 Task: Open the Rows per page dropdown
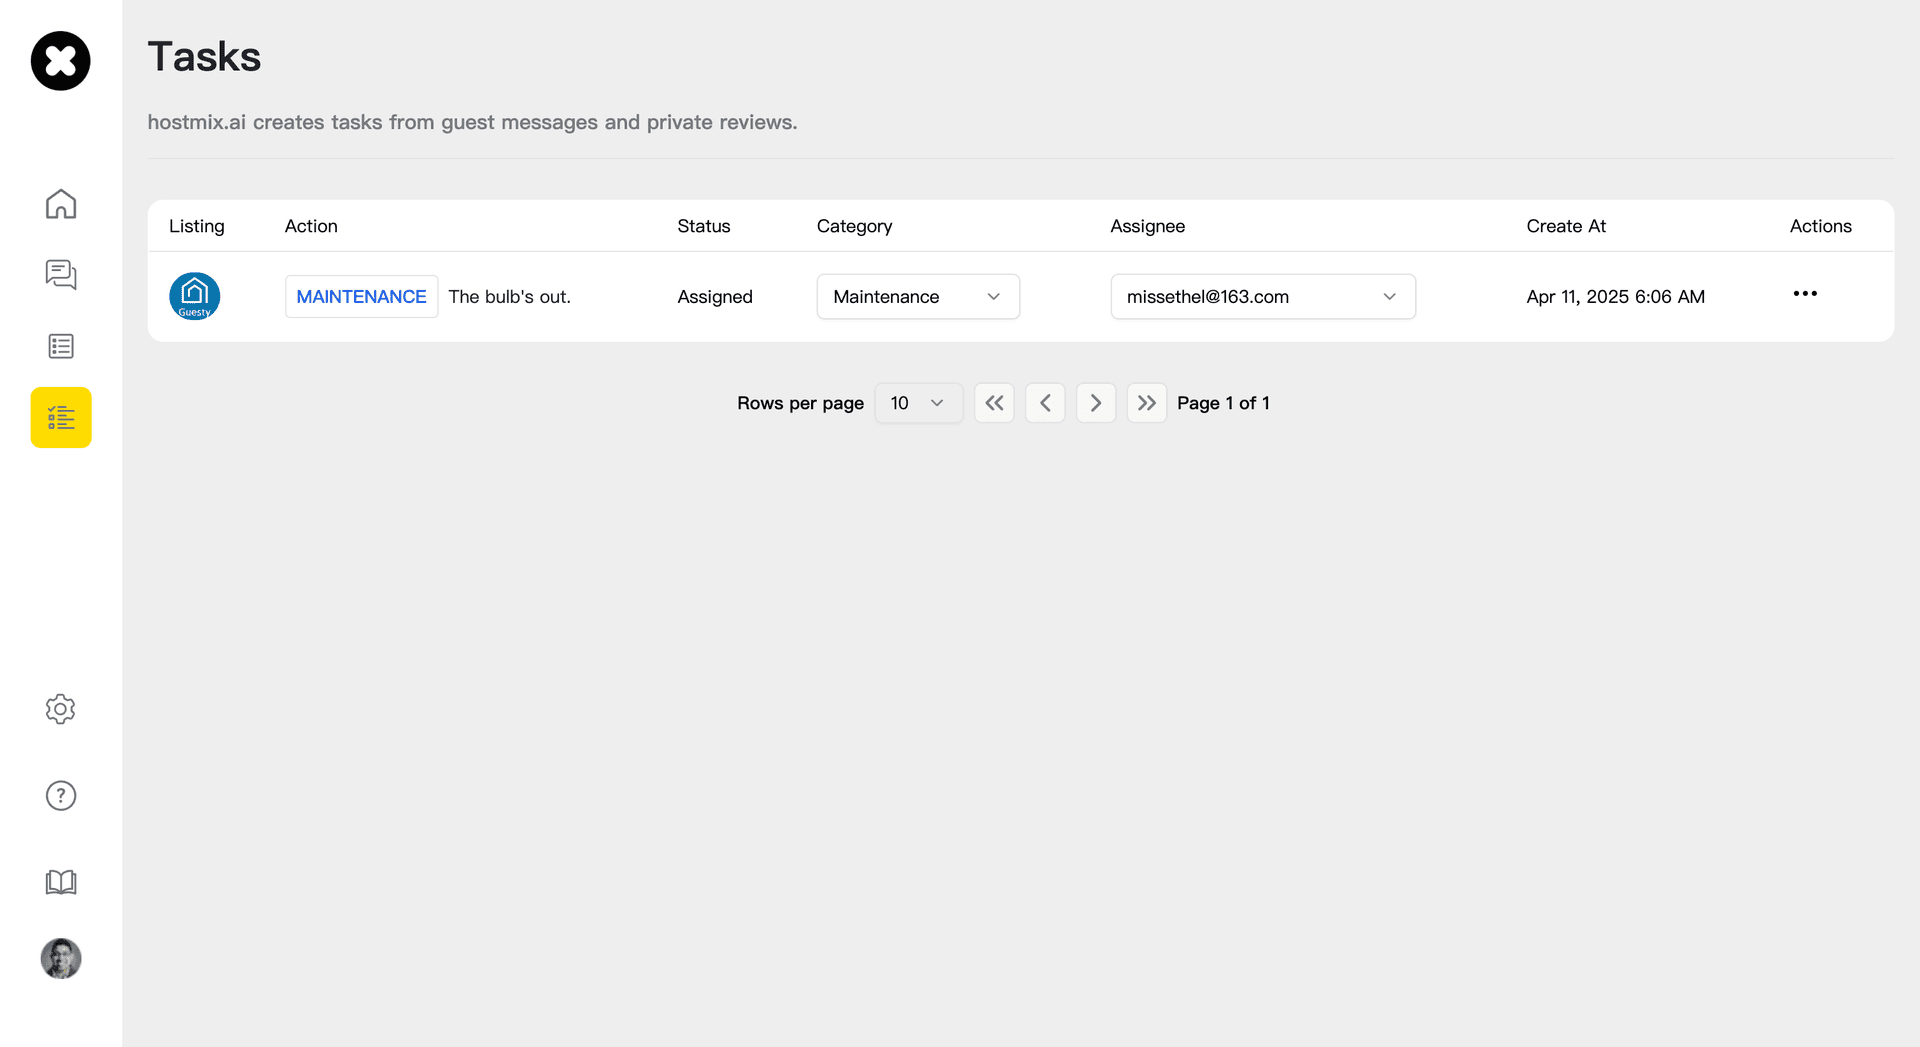(x=918, y=403)
